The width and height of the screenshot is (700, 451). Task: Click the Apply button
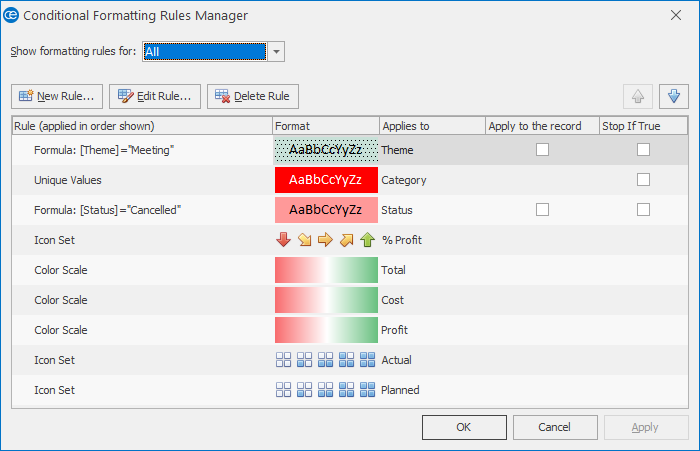coord(646,427)
